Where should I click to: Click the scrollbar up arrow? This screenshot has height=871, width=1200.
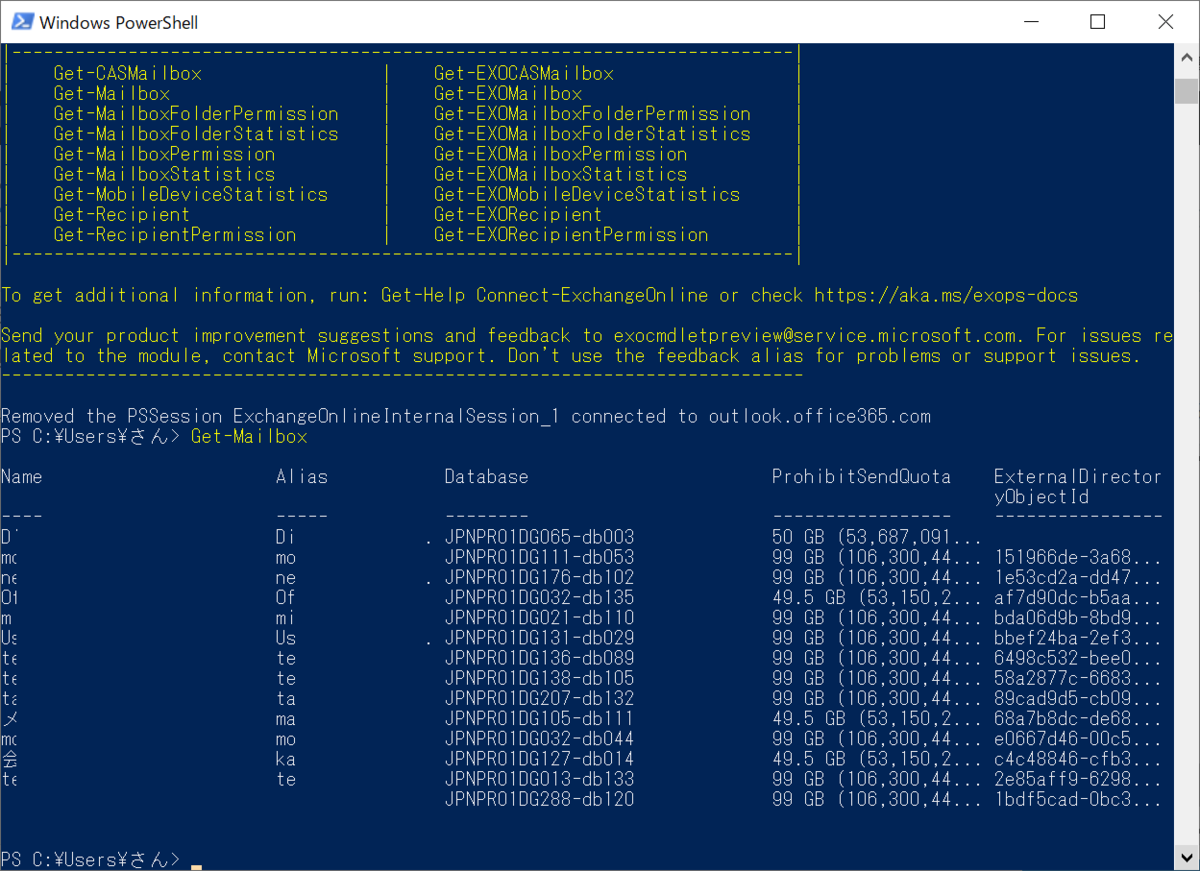1186,55
